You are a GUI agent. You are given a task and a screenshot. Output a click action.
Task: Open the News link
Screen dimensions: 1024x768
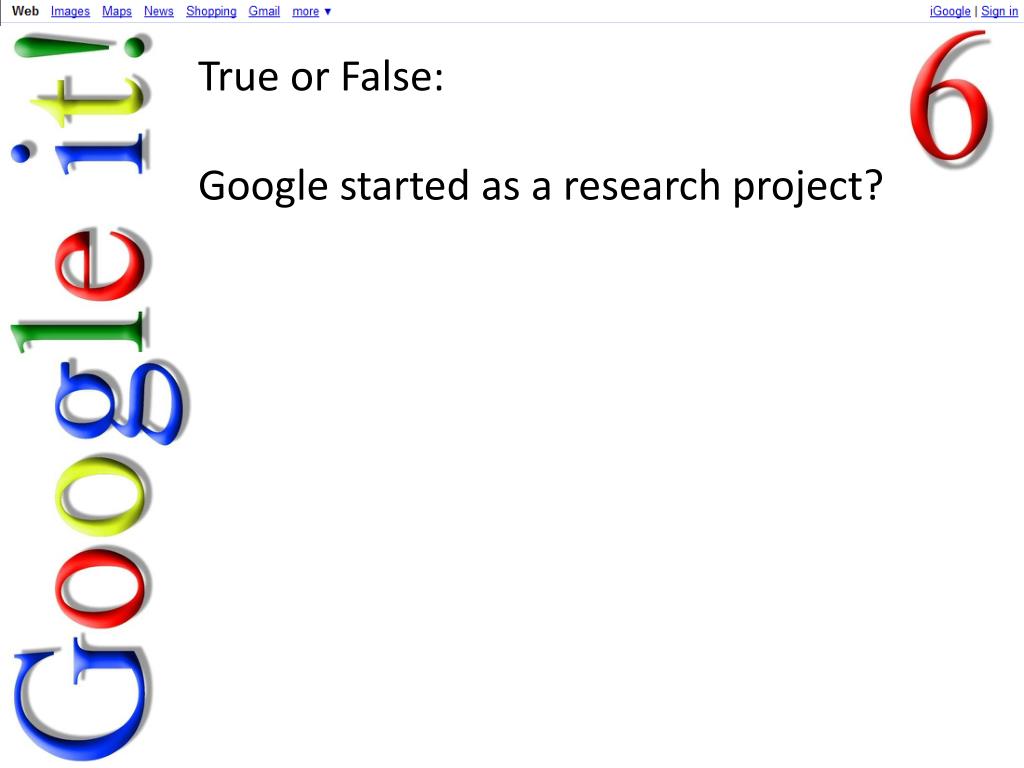pyautogui.click(x=159, y=11)
